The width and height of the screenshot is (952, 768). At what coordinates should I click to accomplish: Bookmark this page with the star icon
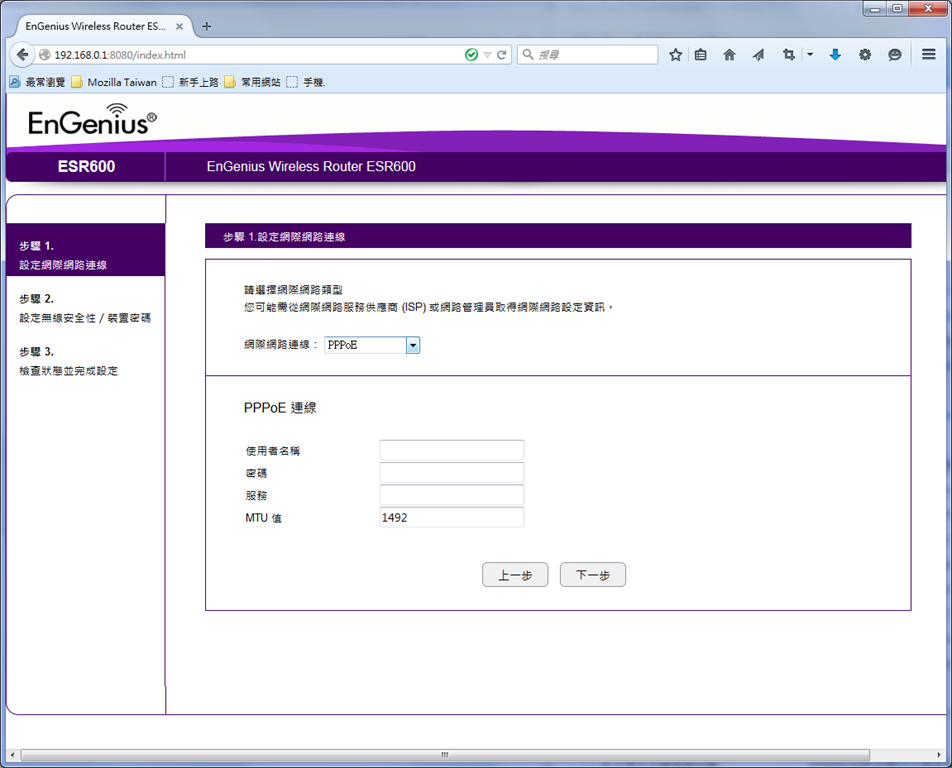[675, 55]
